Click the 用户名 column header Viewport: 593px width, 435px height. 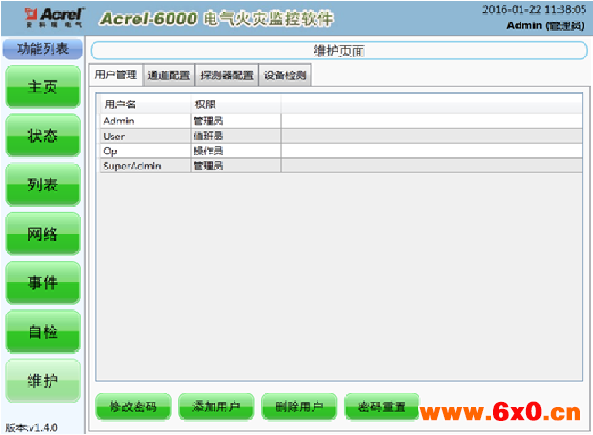point(145,104)
